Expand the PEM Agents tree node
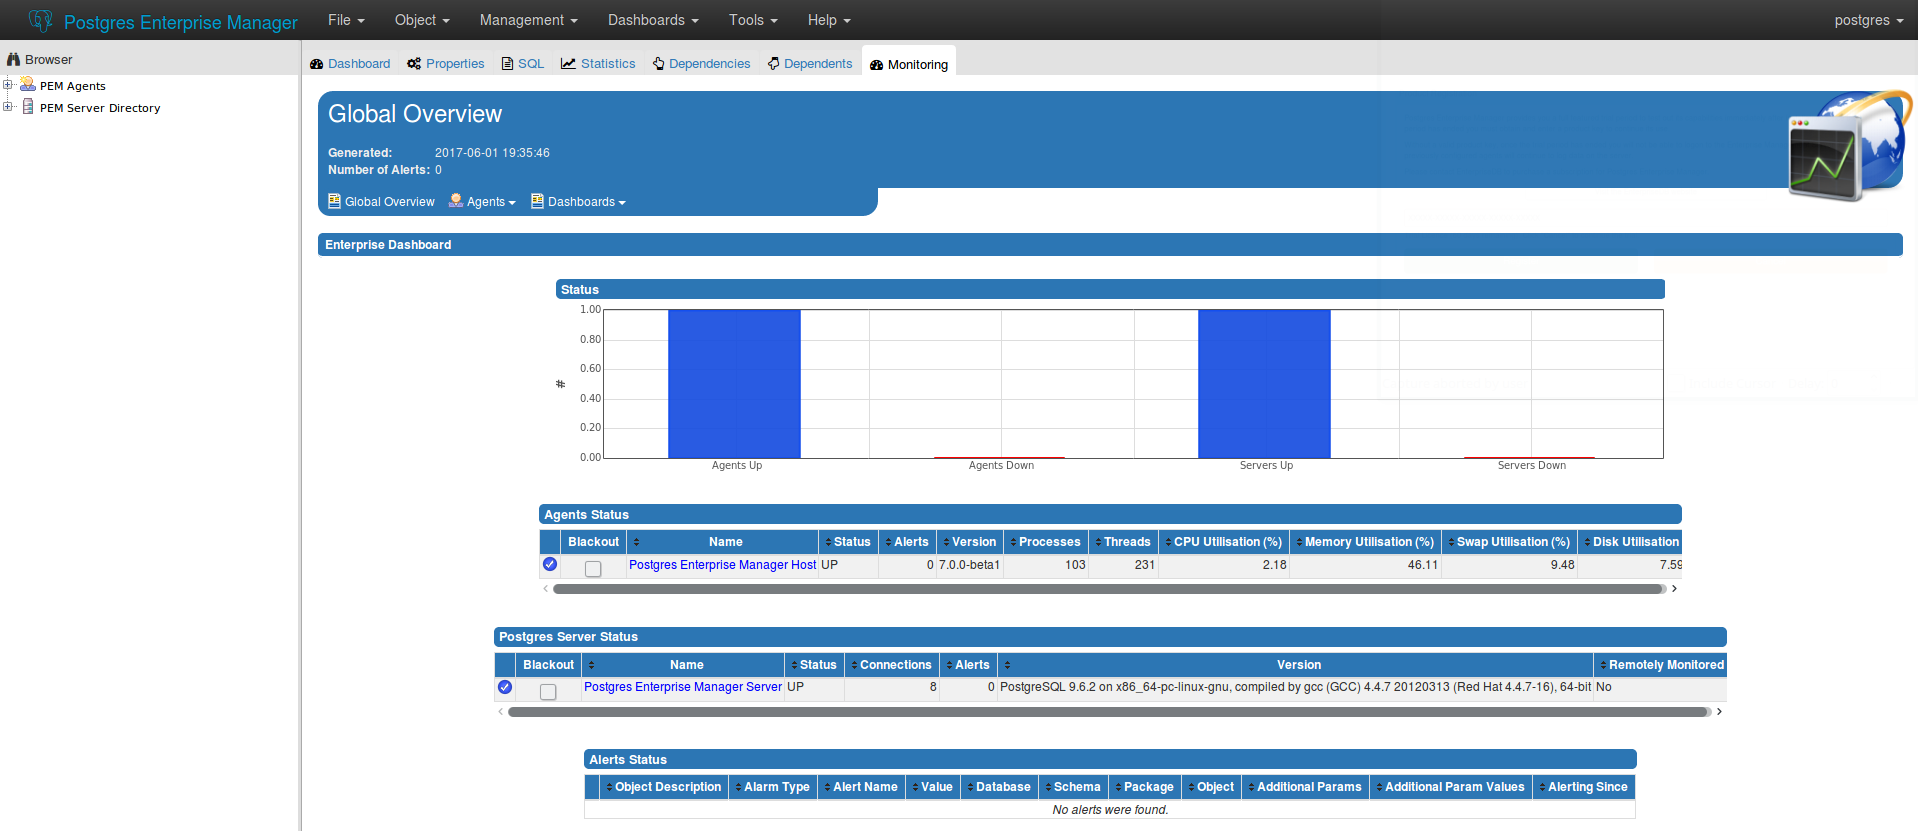 8,85
